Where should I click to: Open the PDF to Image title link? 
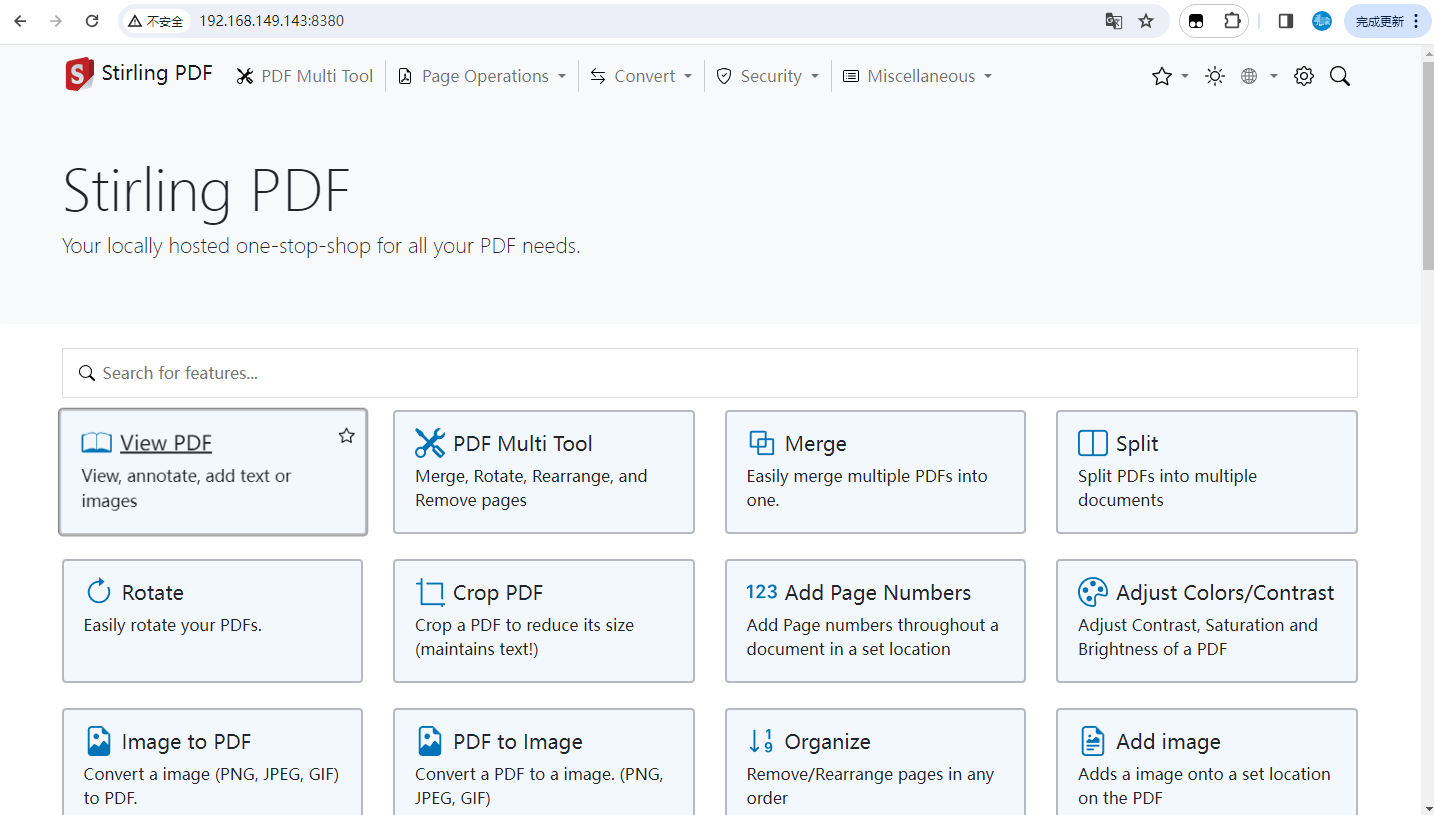click(518, 741)
